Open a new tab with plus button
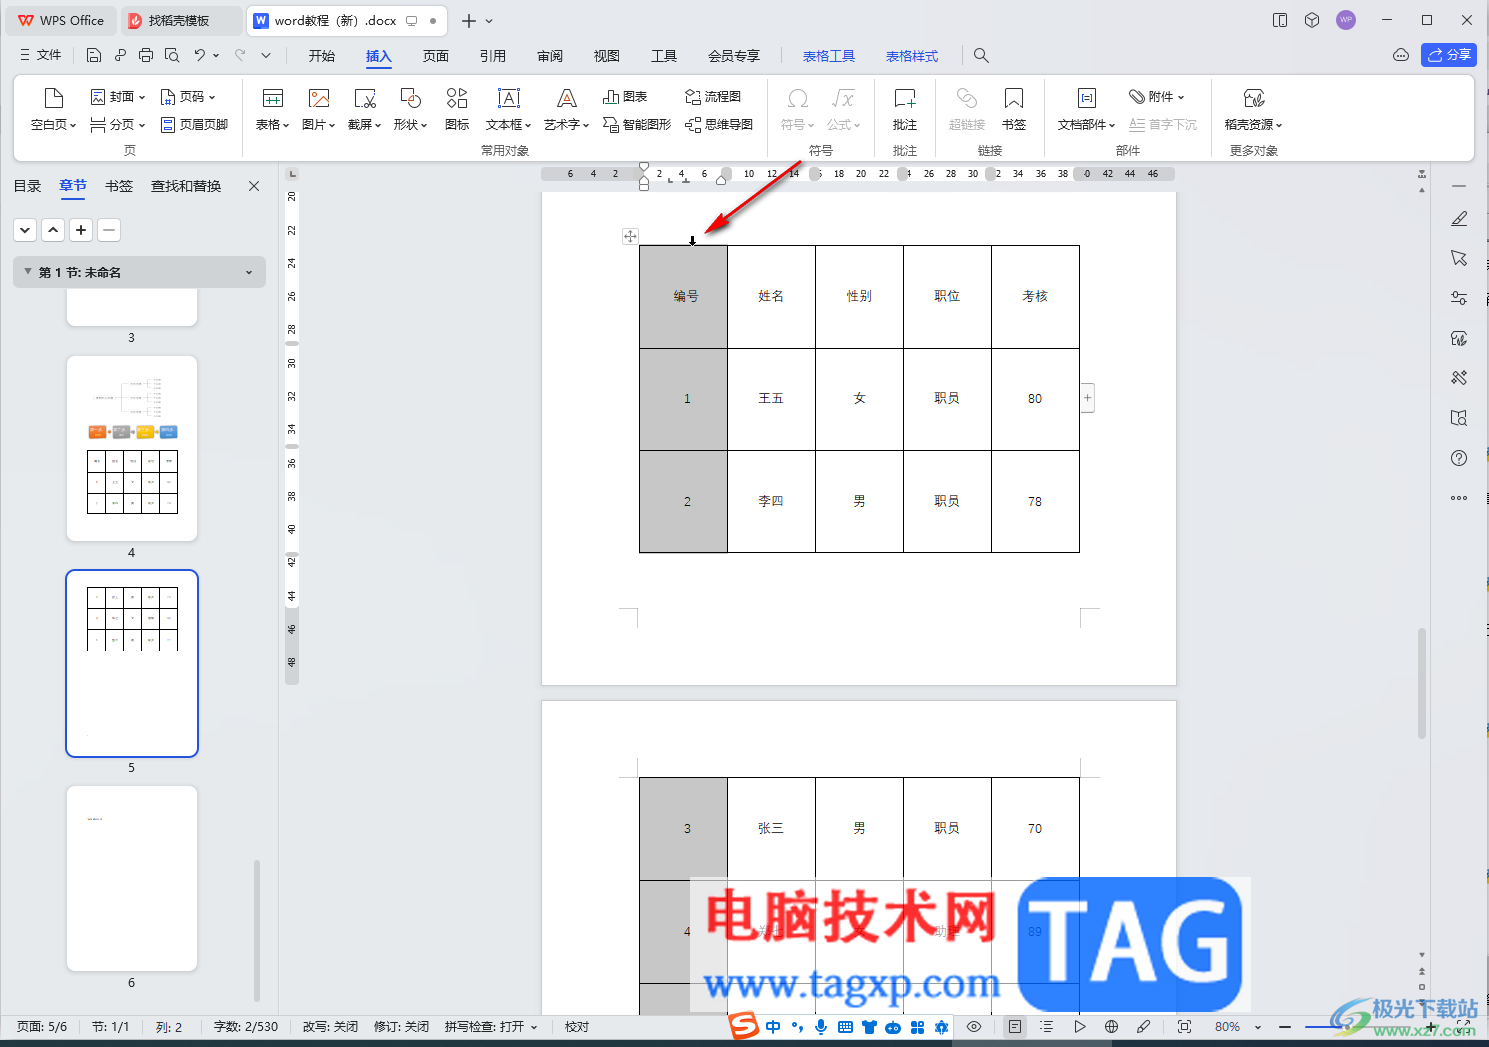This screenshot has width=1489, height=1047. (468, 20)
